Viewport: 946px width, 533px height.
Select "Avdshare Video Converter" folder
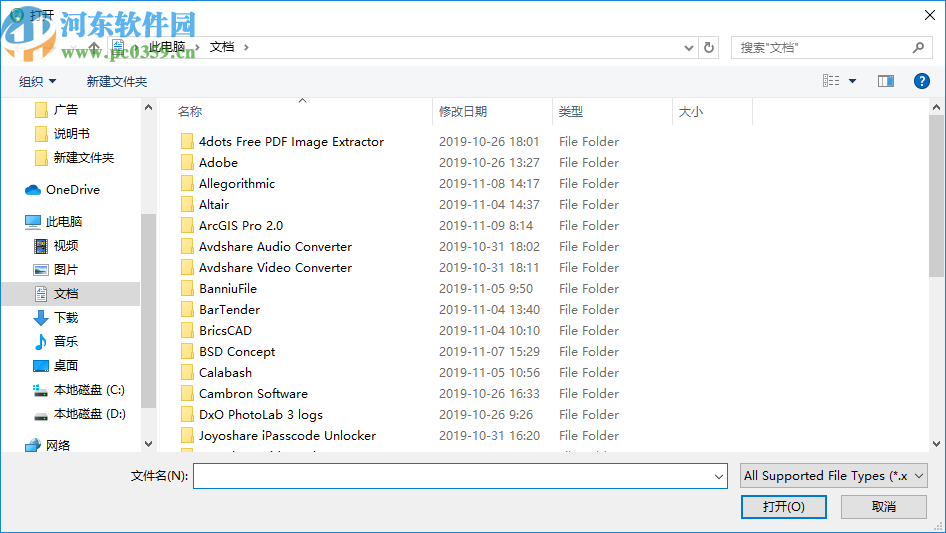point(275,268)
